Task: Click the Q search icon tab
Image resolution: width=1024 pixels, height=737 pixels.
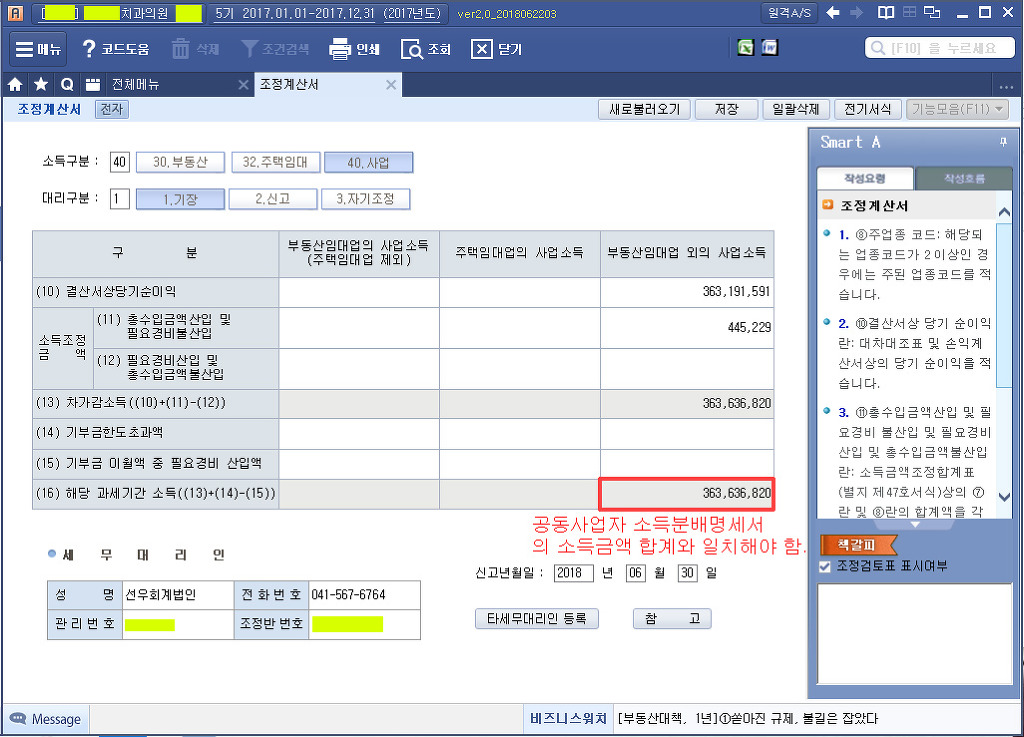Action: [67, 84]
